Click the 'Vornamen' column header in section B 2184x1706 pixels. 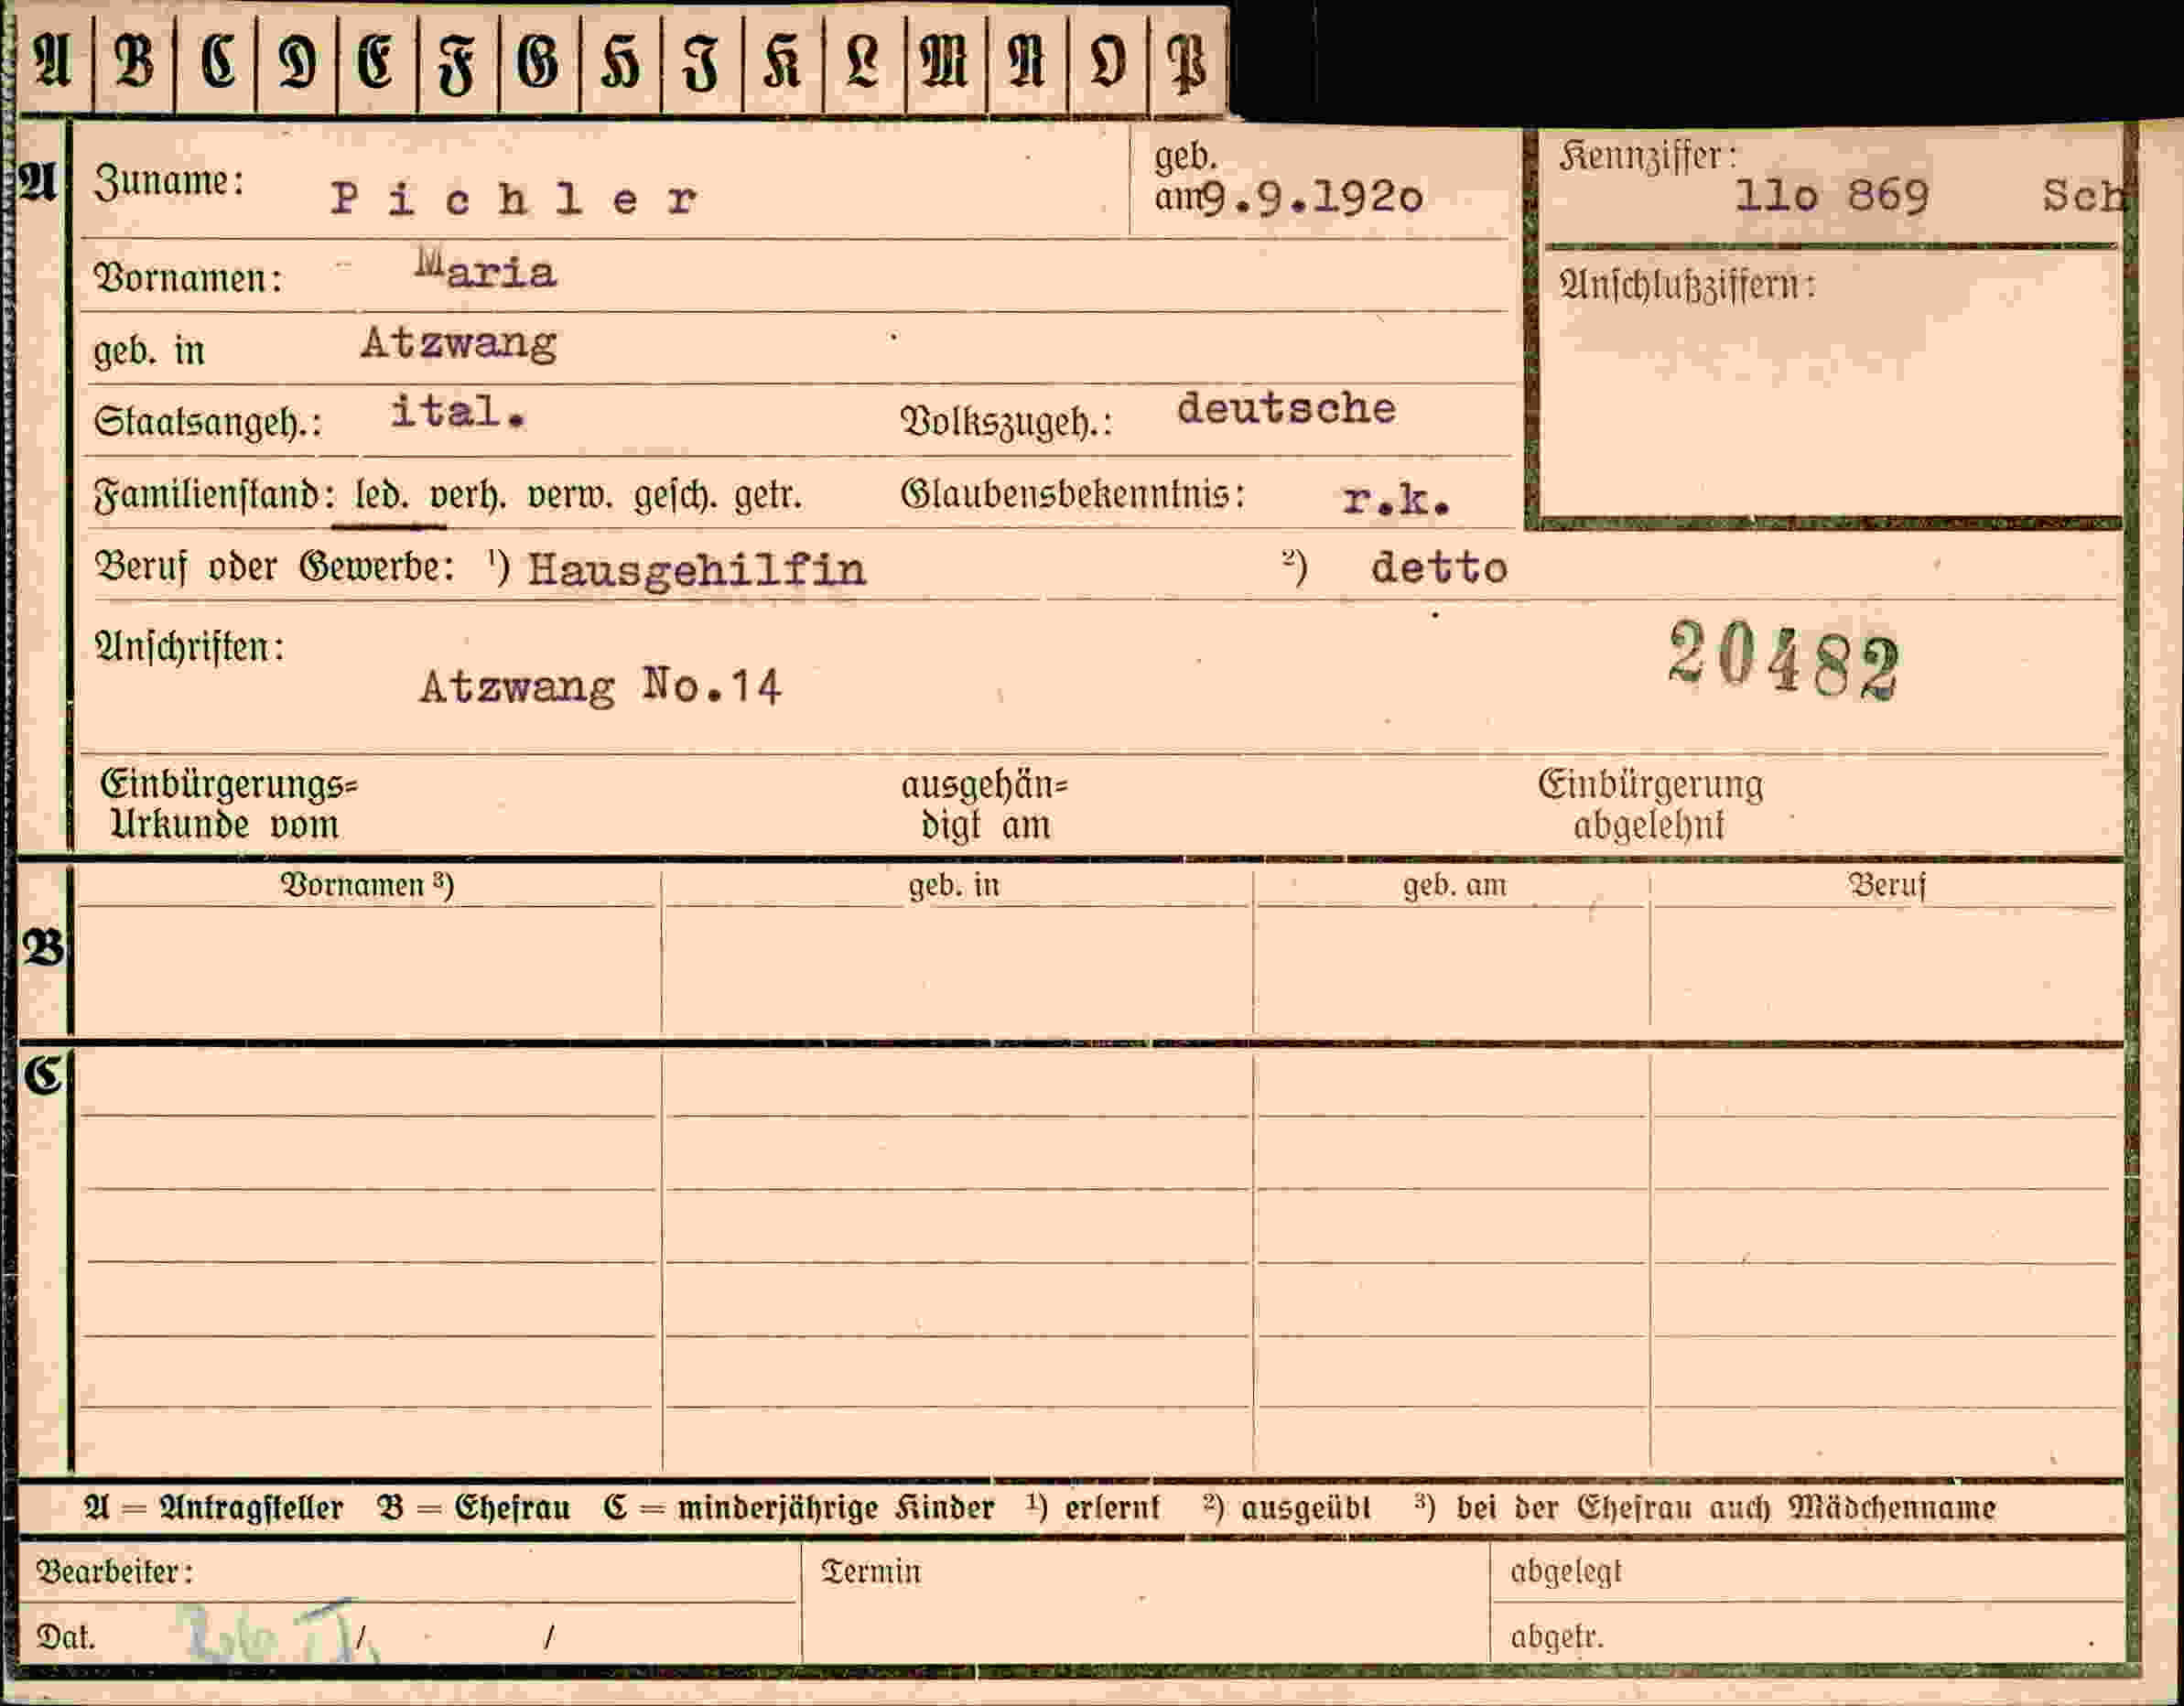tap(366, 885)
